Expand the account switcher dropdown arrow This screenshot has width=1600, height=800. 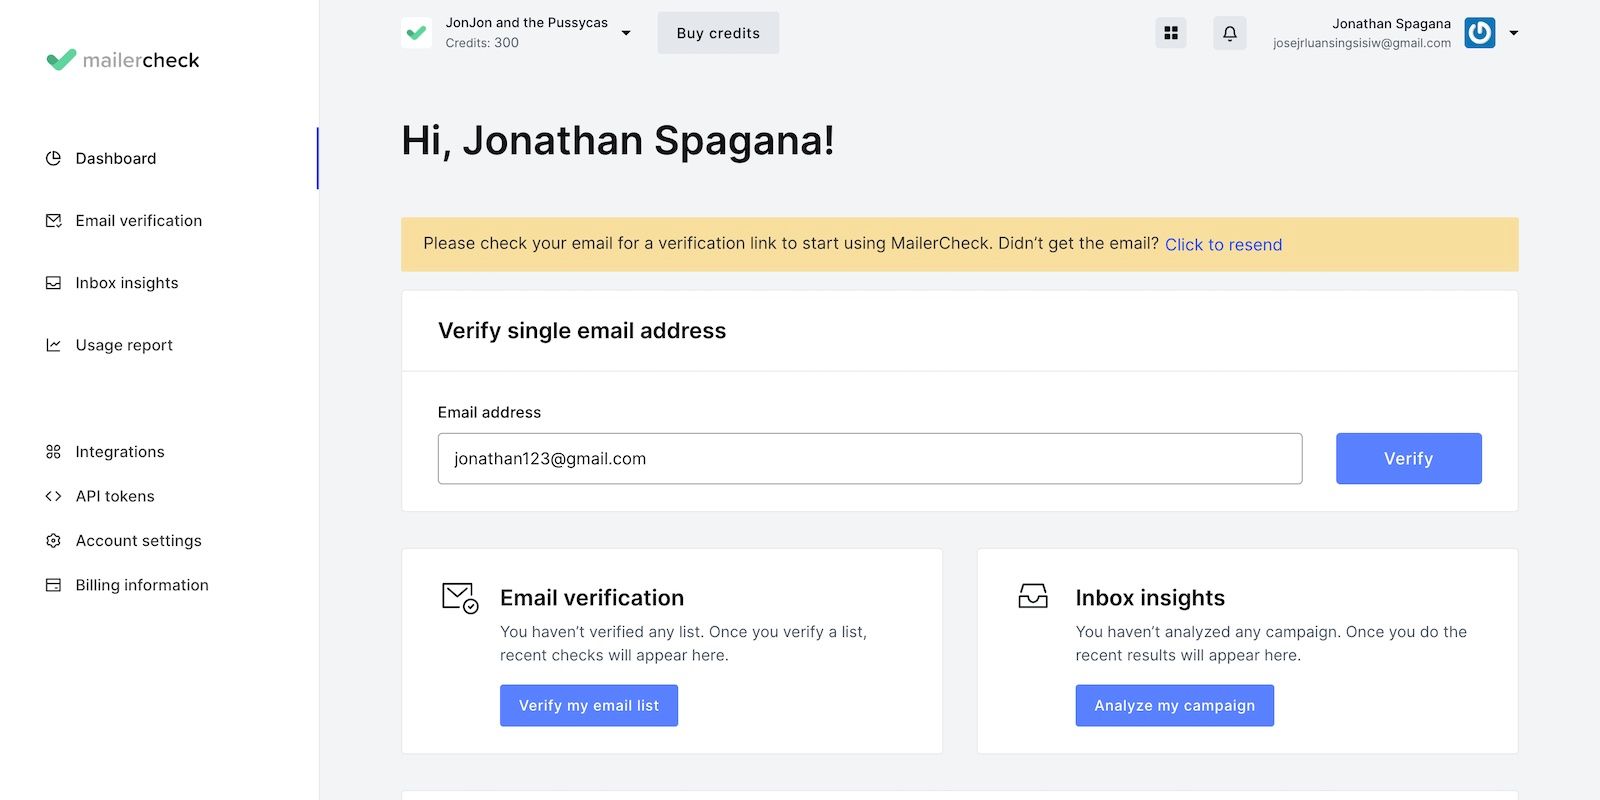point(626,33)
